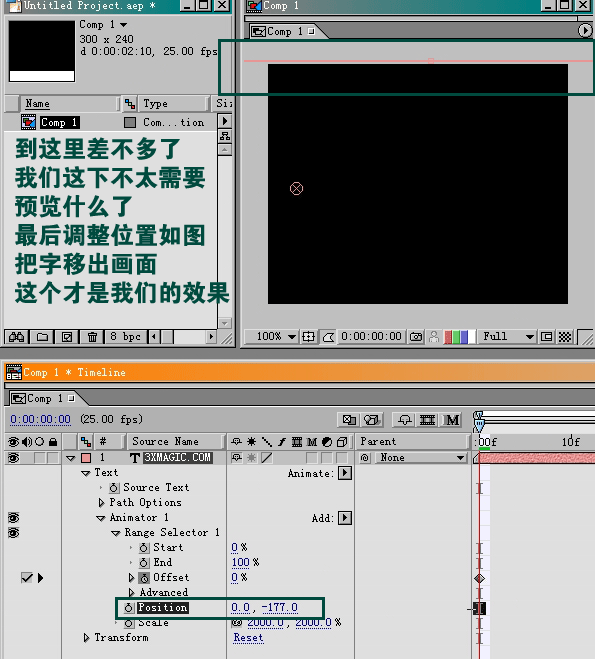The image size is (595, 659).
Task: Click the blue channel swatch
Action: pyautogui.click(x=464, y=337)
